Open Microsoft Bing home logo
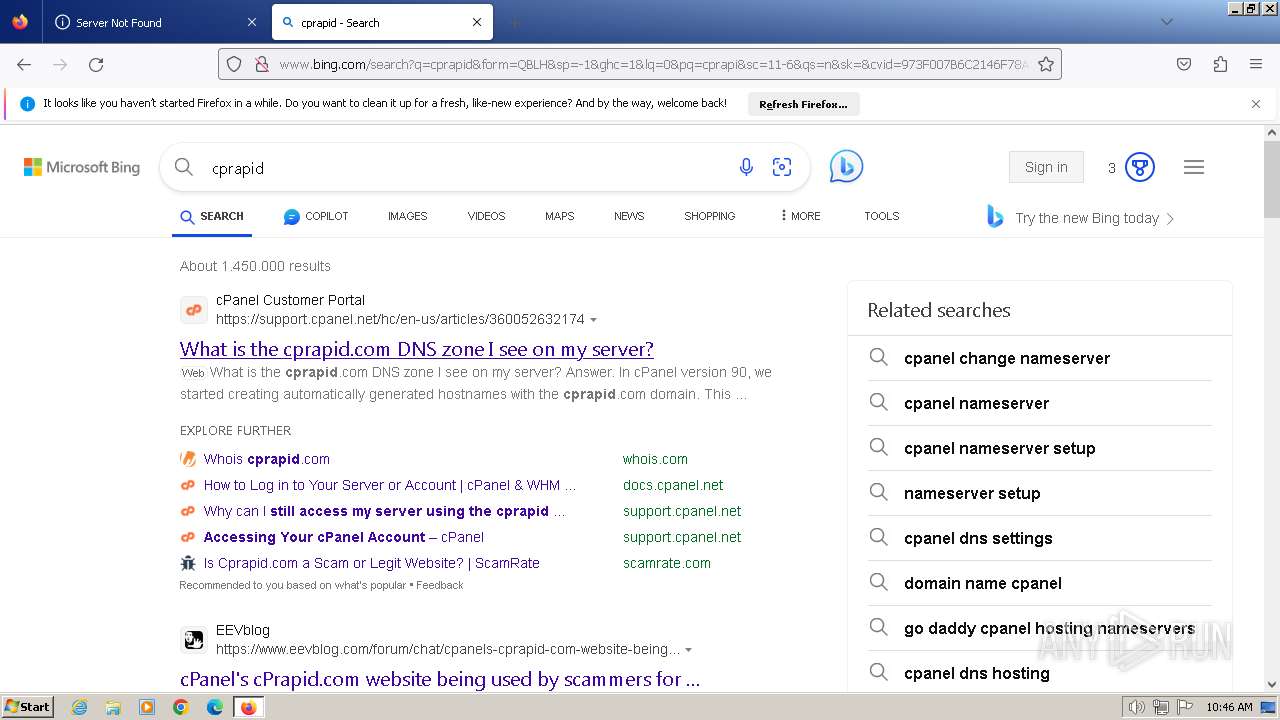This screenshot has height=720, width=1280. pos(82,167)
